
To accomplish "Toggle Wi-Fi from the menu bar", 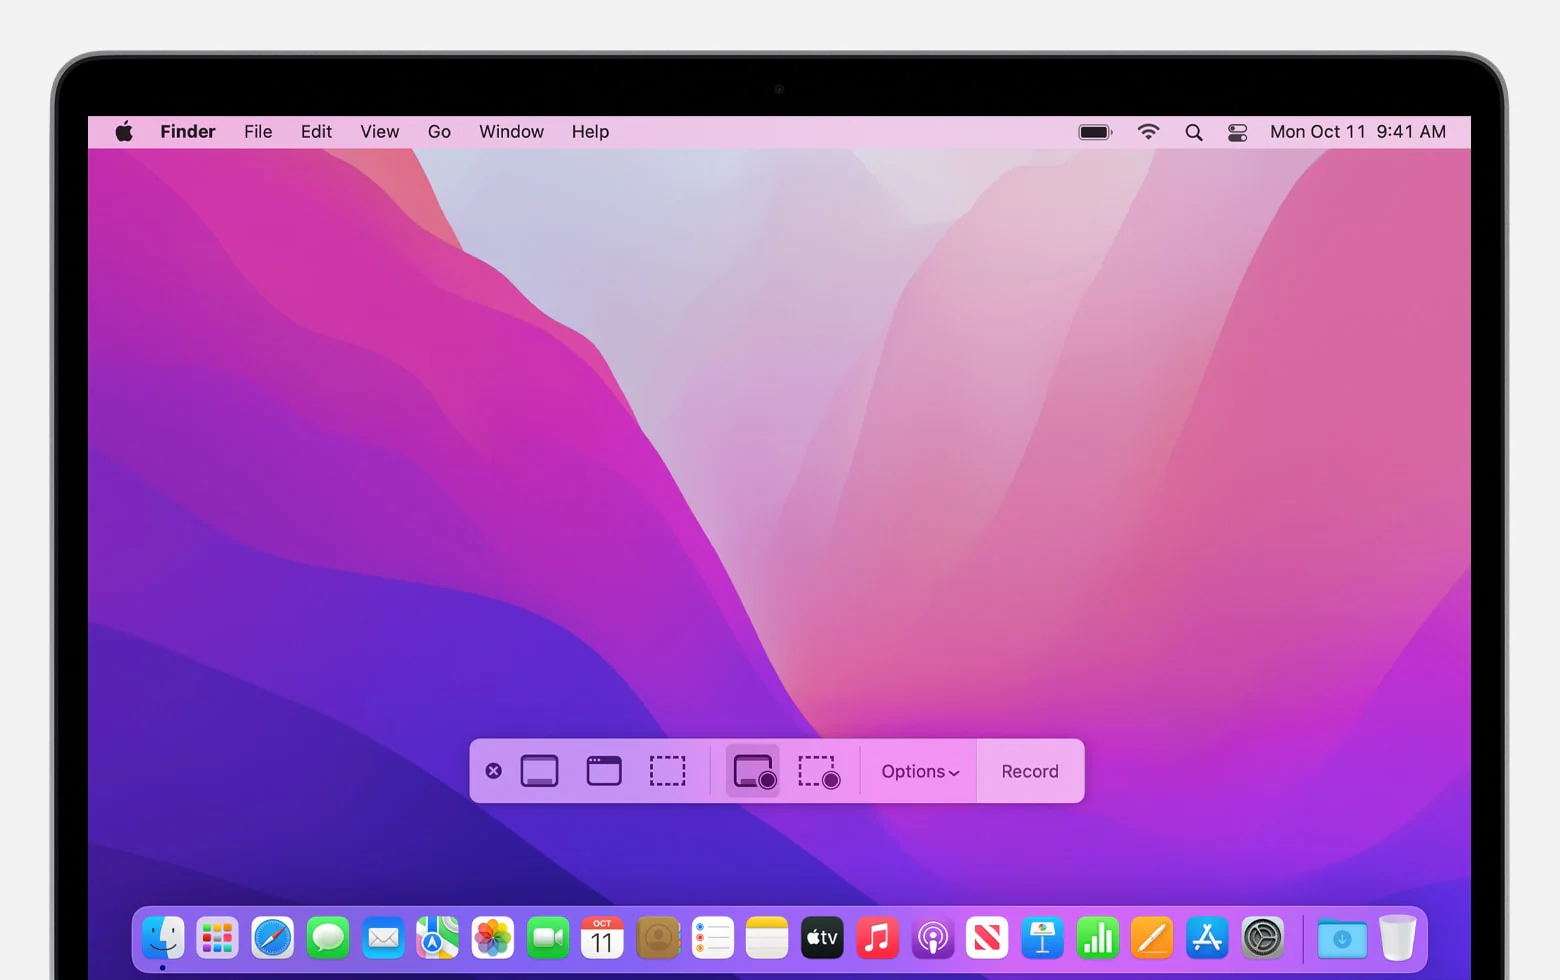I will [x=1147, y=131].
